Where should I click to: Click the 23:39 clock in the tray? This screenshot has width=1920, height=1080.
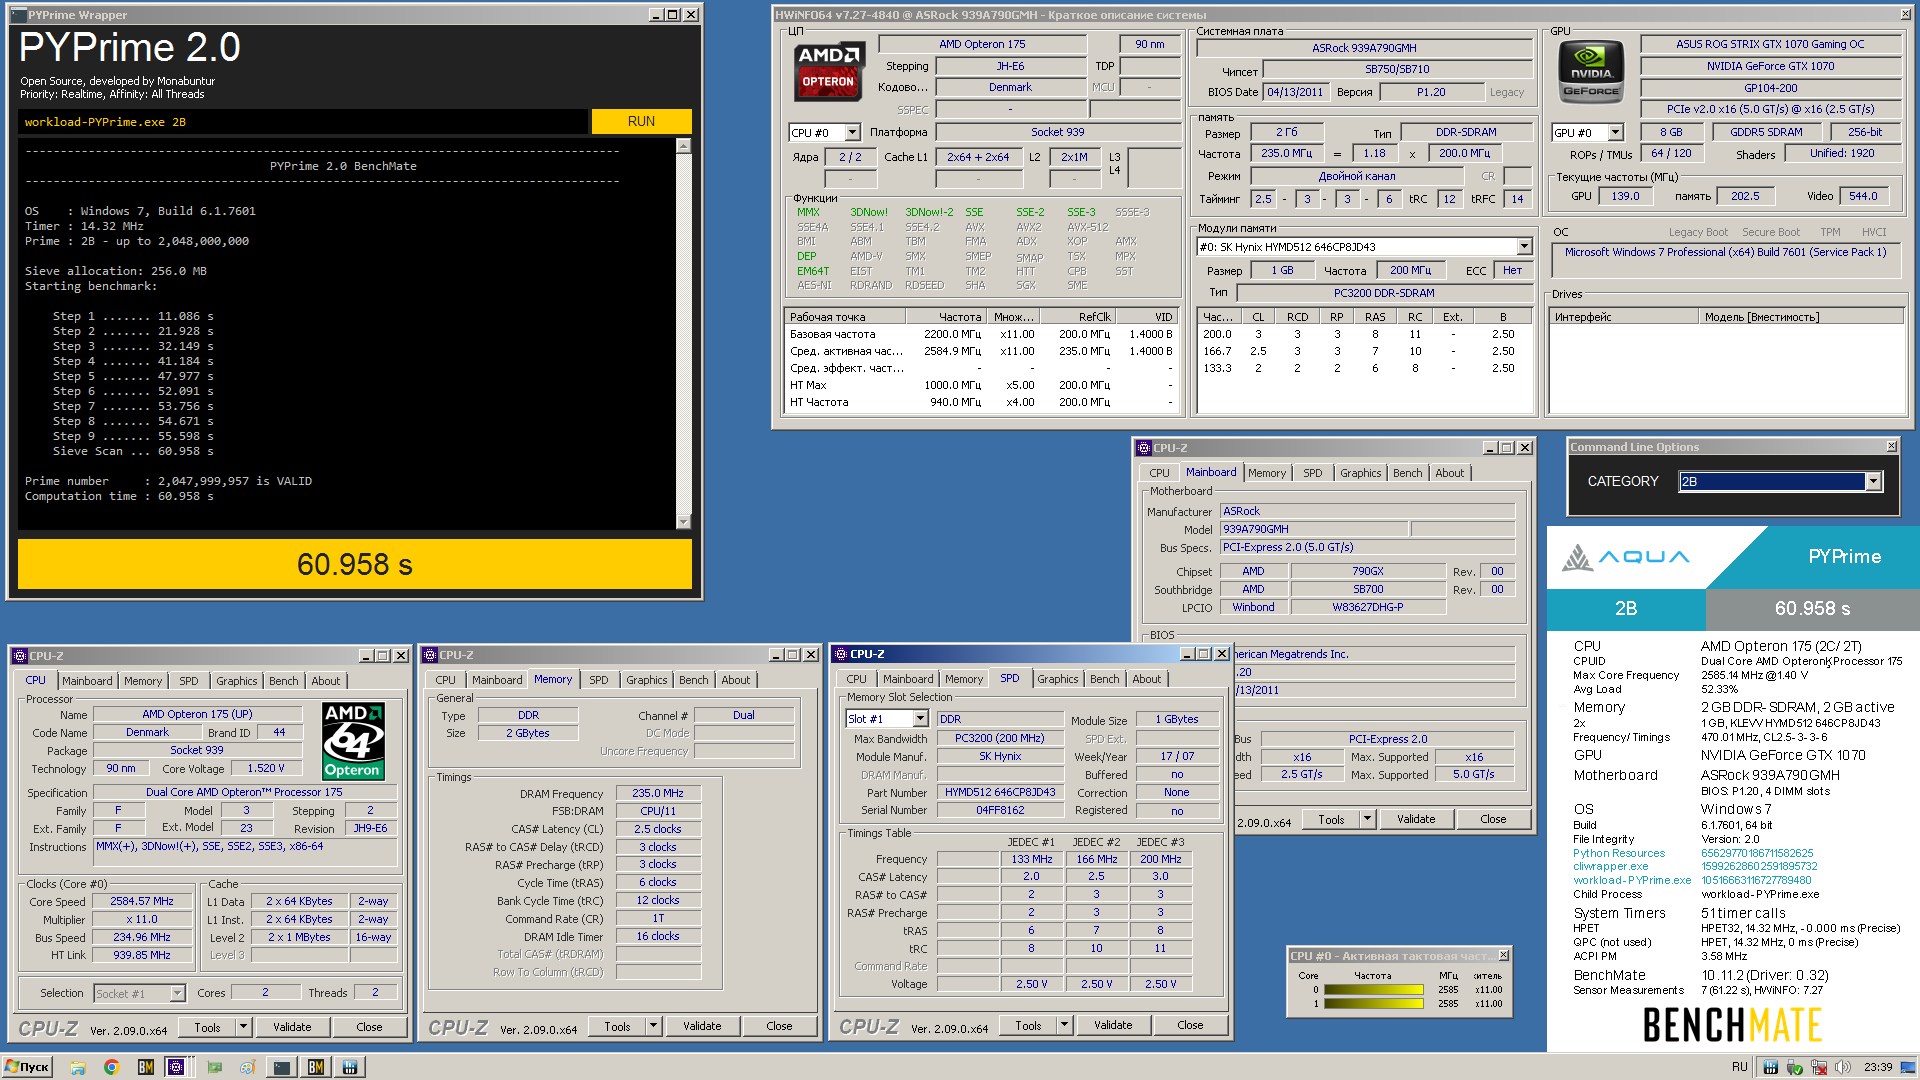point(1877,1067)
